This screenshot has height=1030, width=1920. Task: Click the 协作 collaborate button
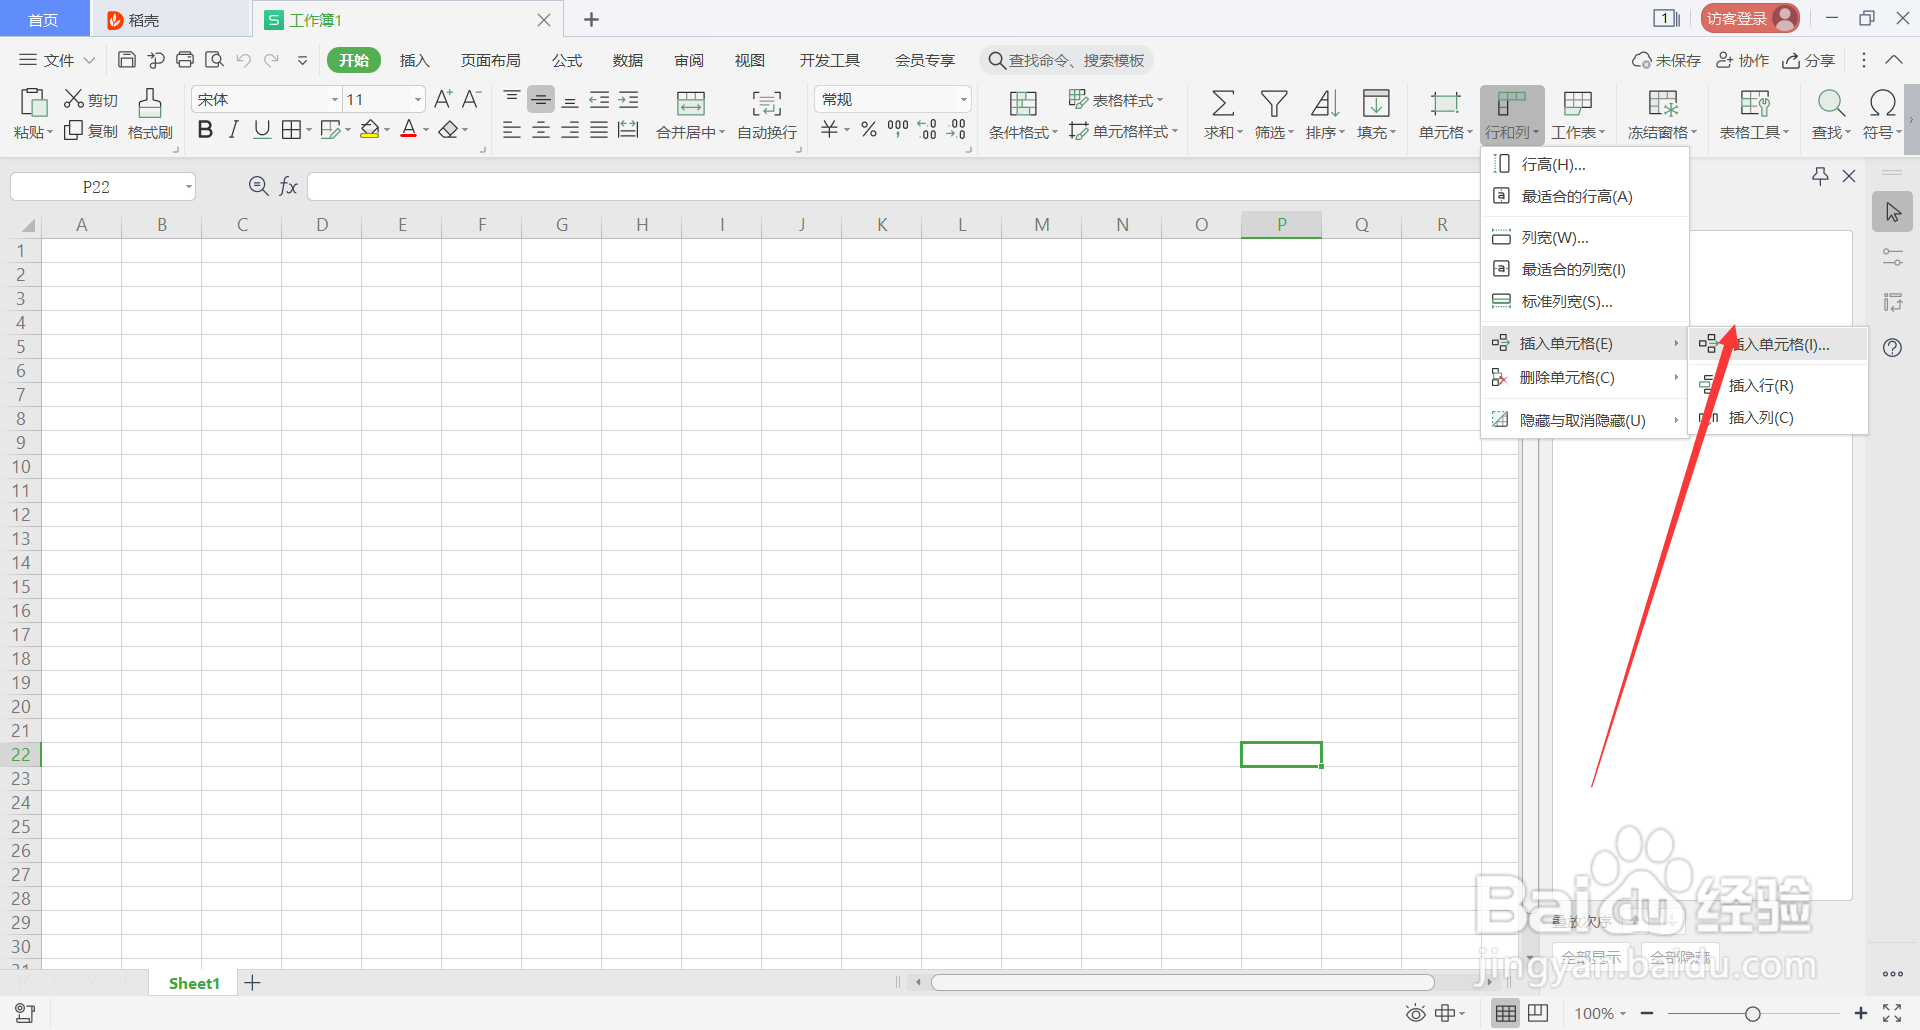[1742, 60]
